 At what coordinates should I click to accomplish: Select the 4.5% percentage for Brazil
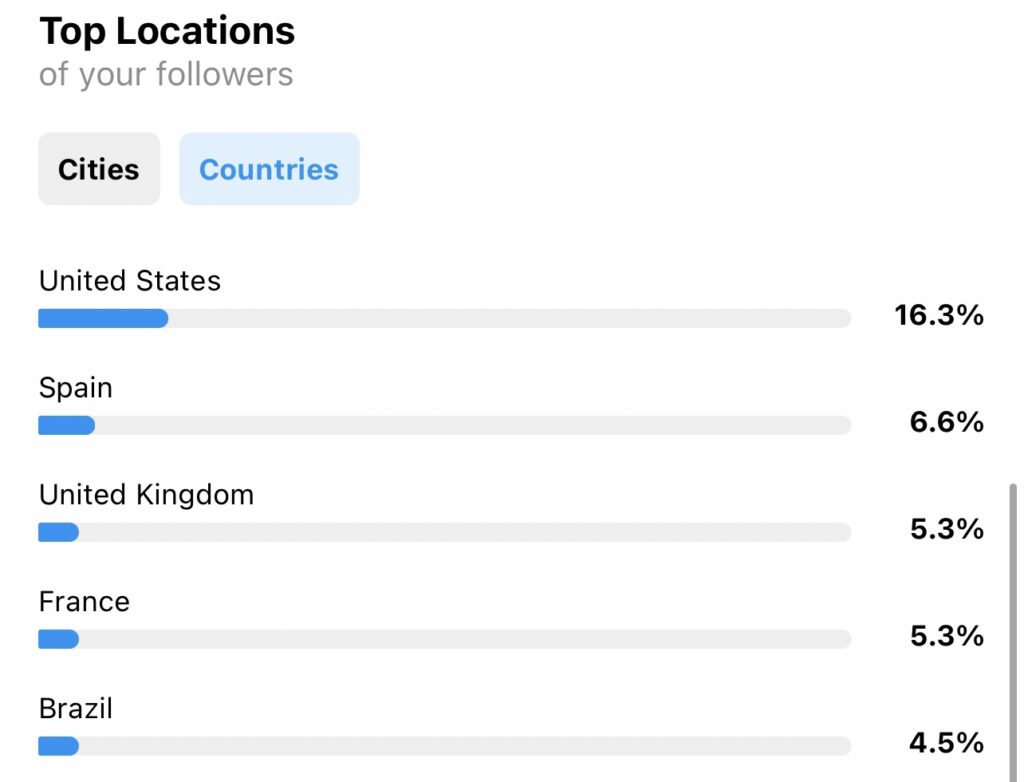click(946, 743)
